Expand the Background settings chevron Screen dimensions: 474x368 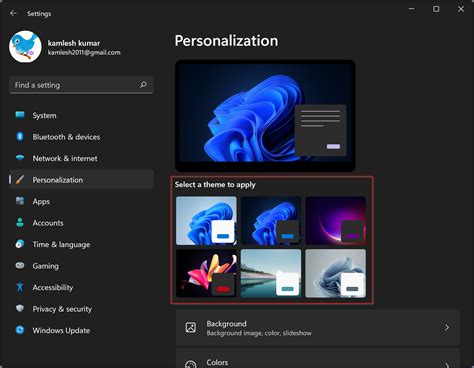coord(447,328)
